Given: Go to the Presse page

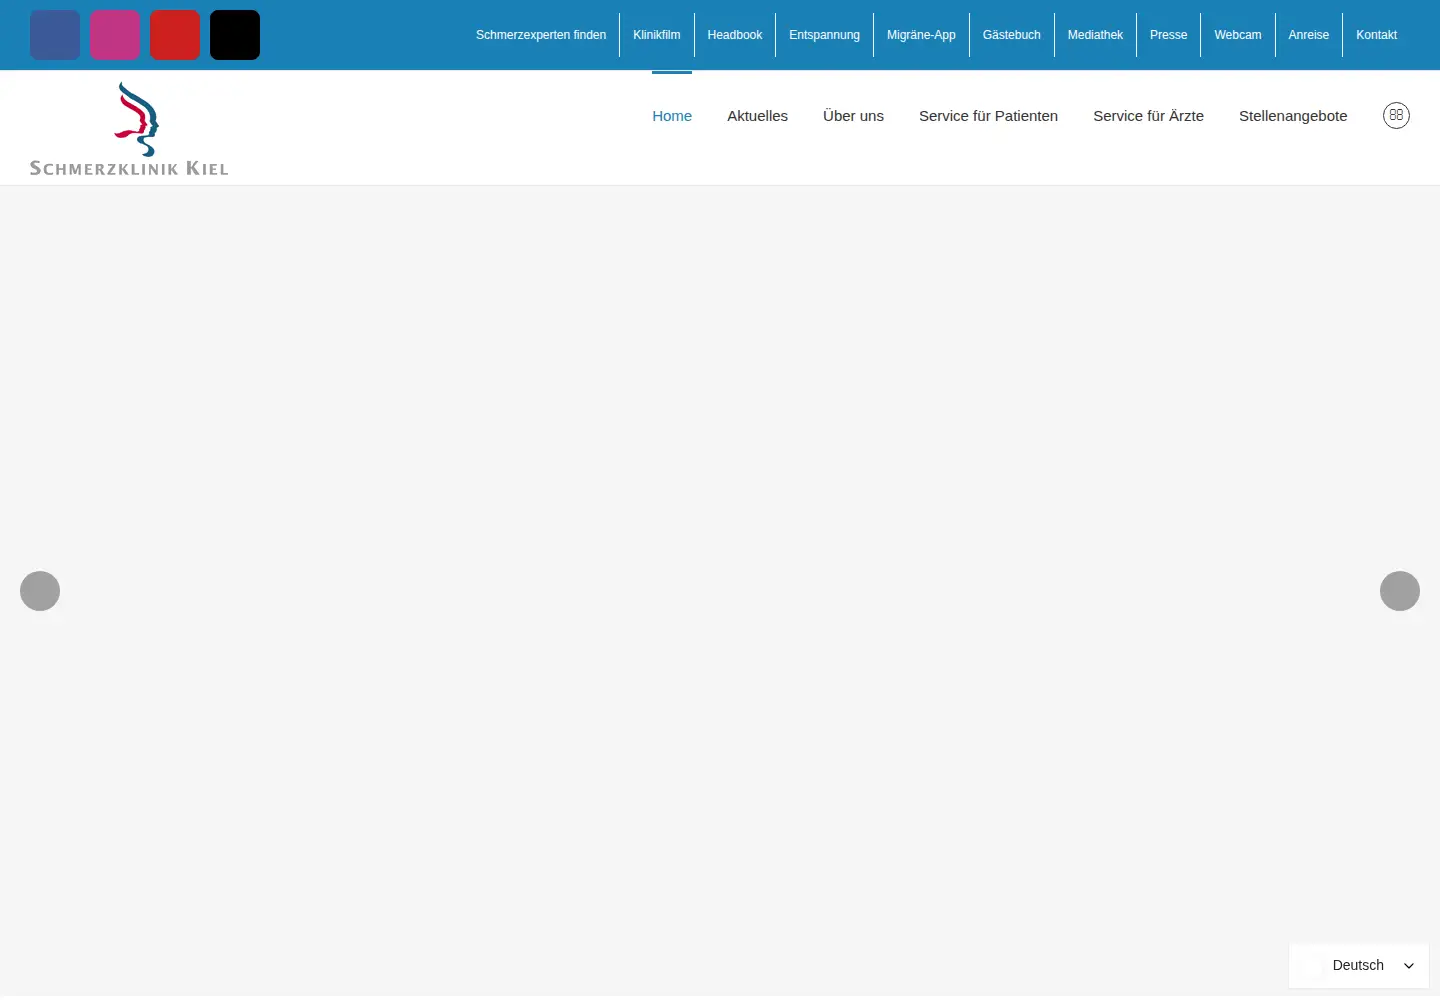Looking at the screenshot, I should [x=1168, y=35].
